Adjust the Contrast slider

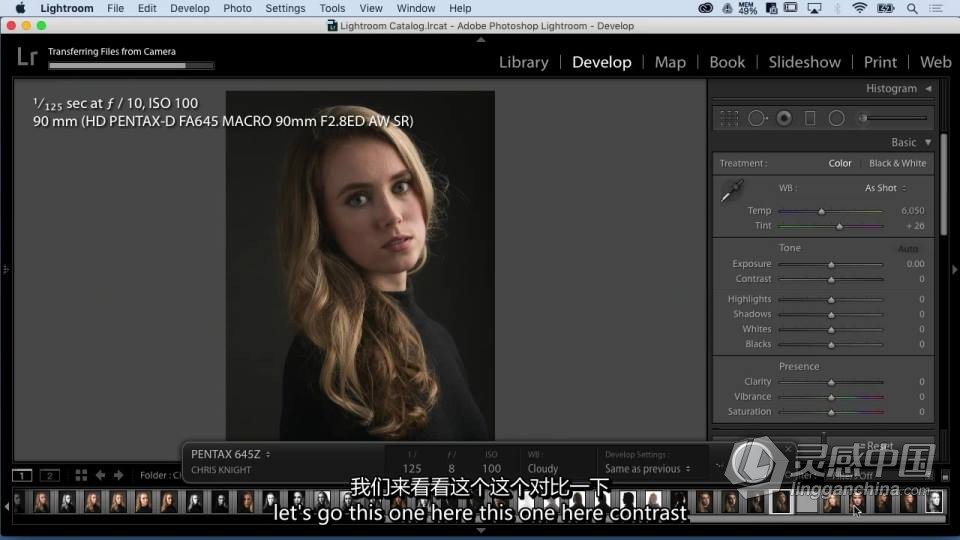(x=831, y=280)
